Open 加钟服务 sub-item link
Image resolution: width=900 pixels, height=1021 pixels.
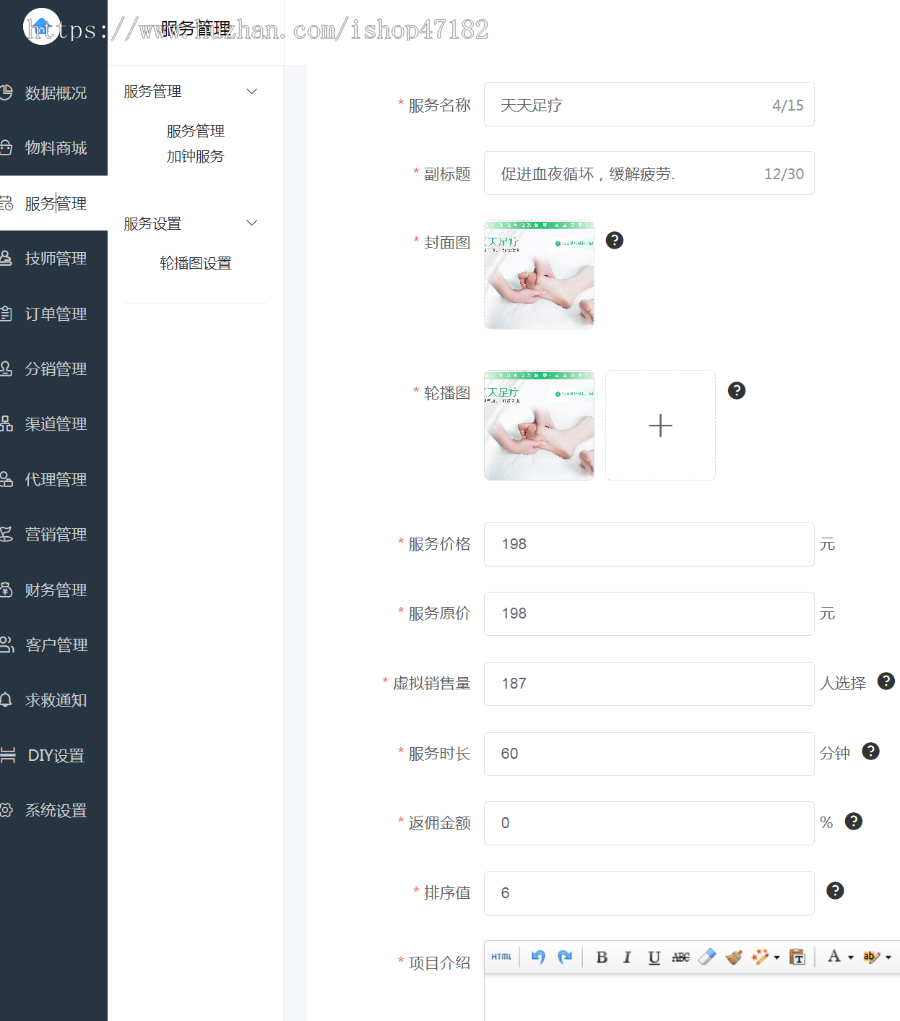[x=195, y=156]
